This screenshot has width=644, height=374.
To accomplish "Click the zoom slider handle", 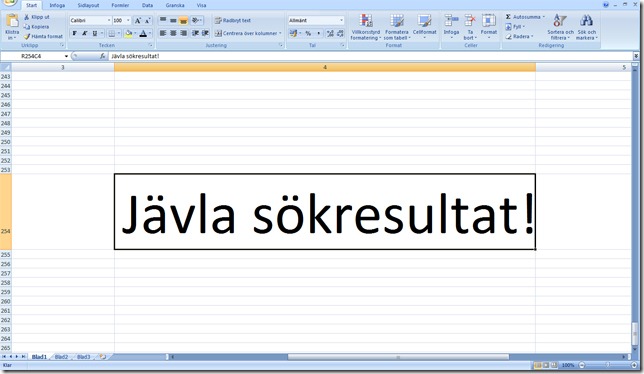I will click(x=608, y=365).
